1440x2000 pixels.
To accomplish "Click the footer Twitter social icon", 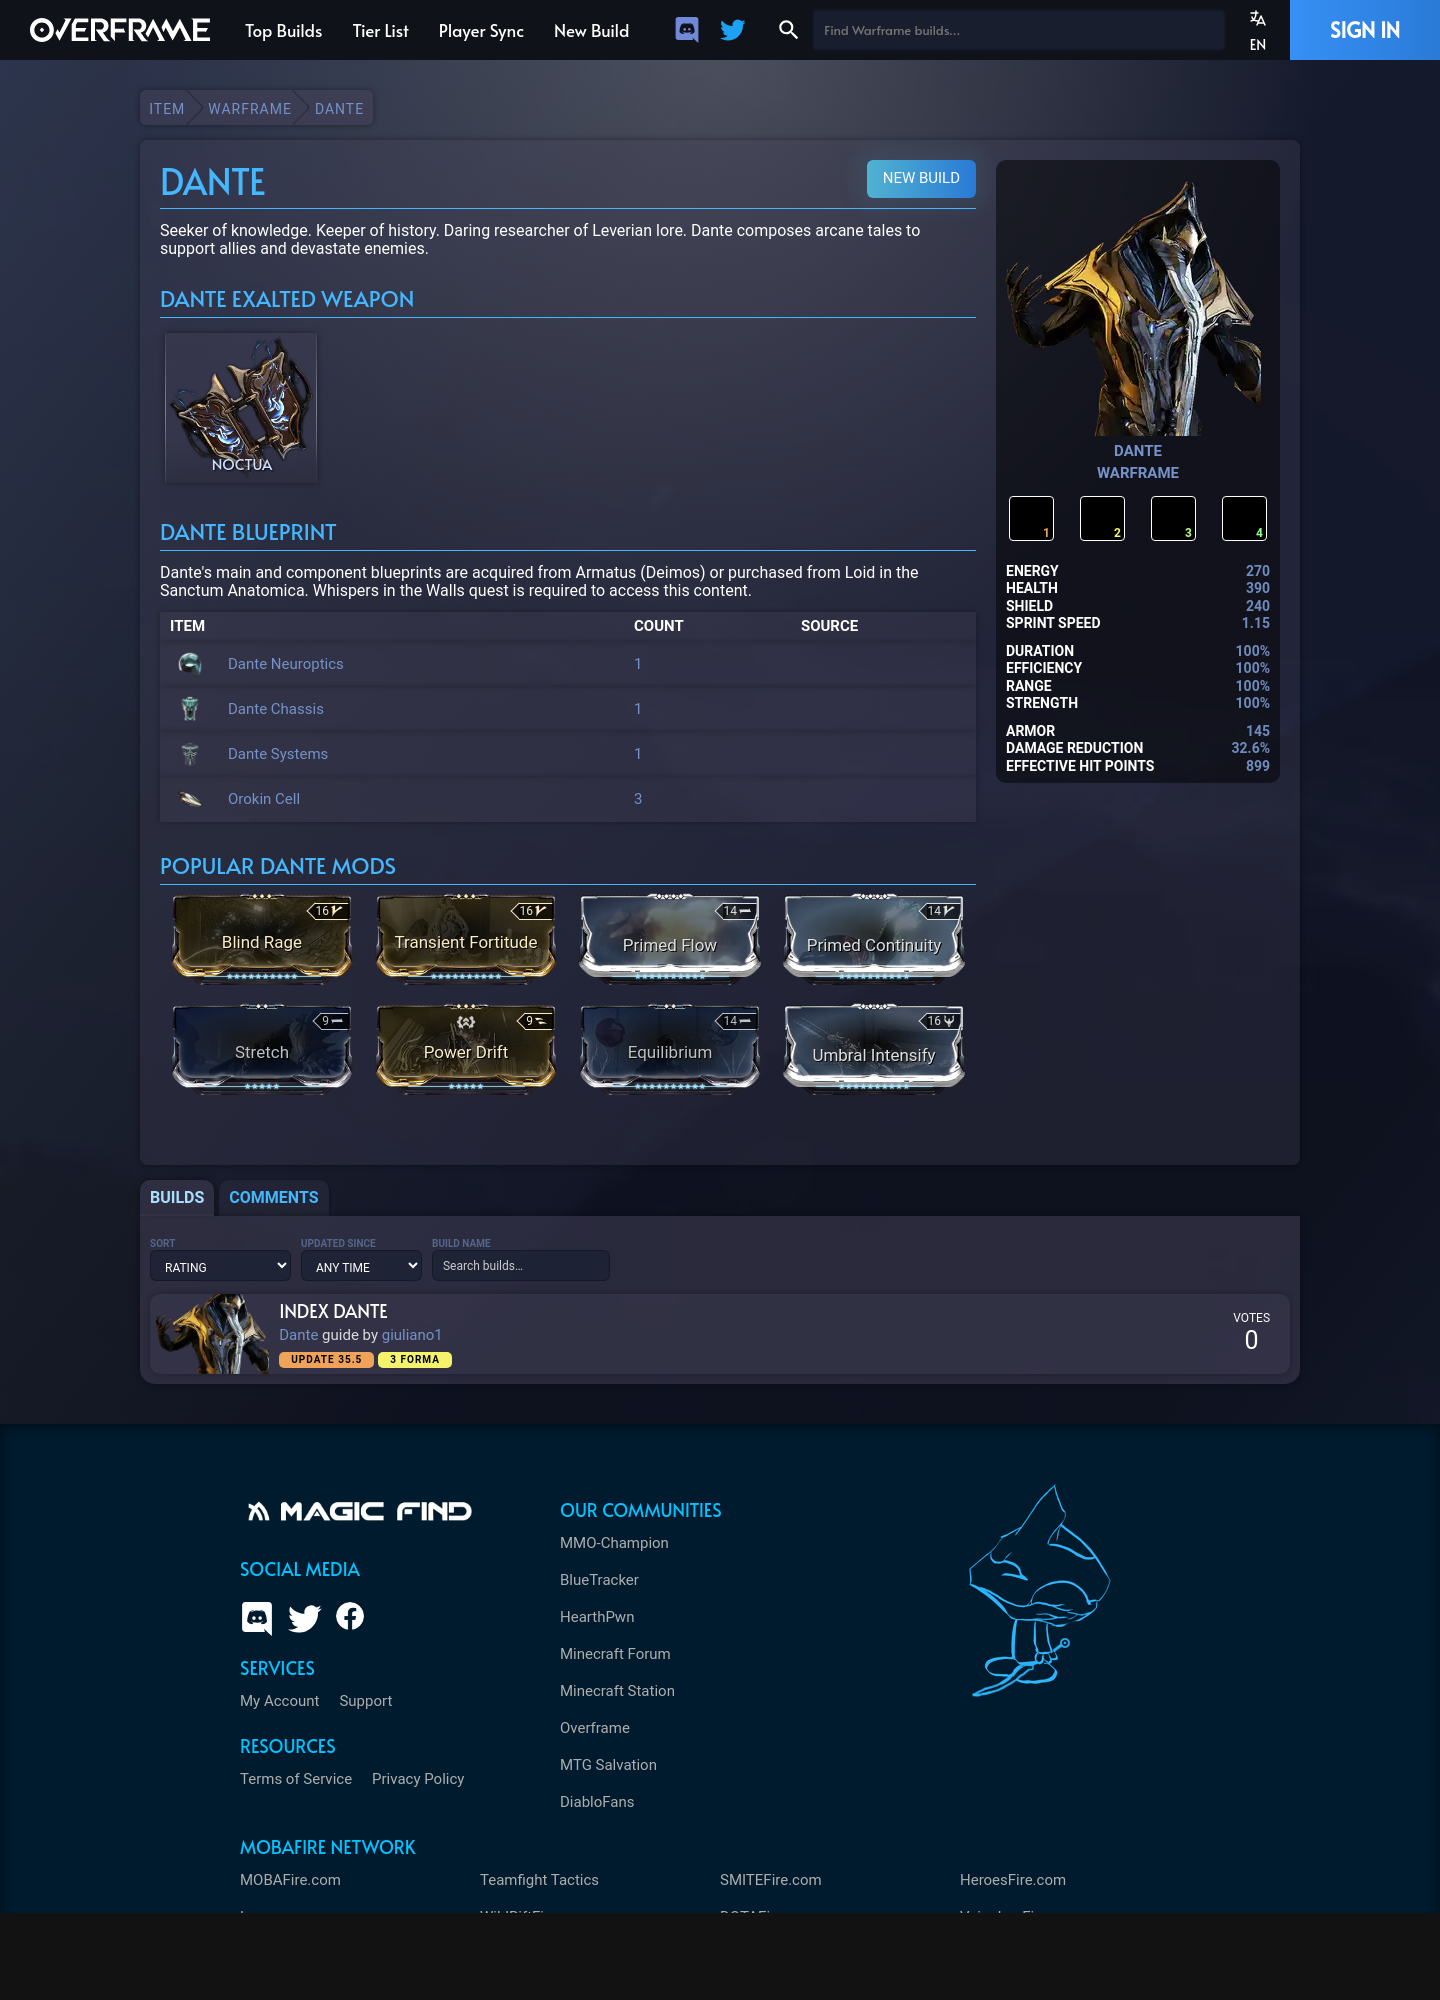I will 304,1617.
